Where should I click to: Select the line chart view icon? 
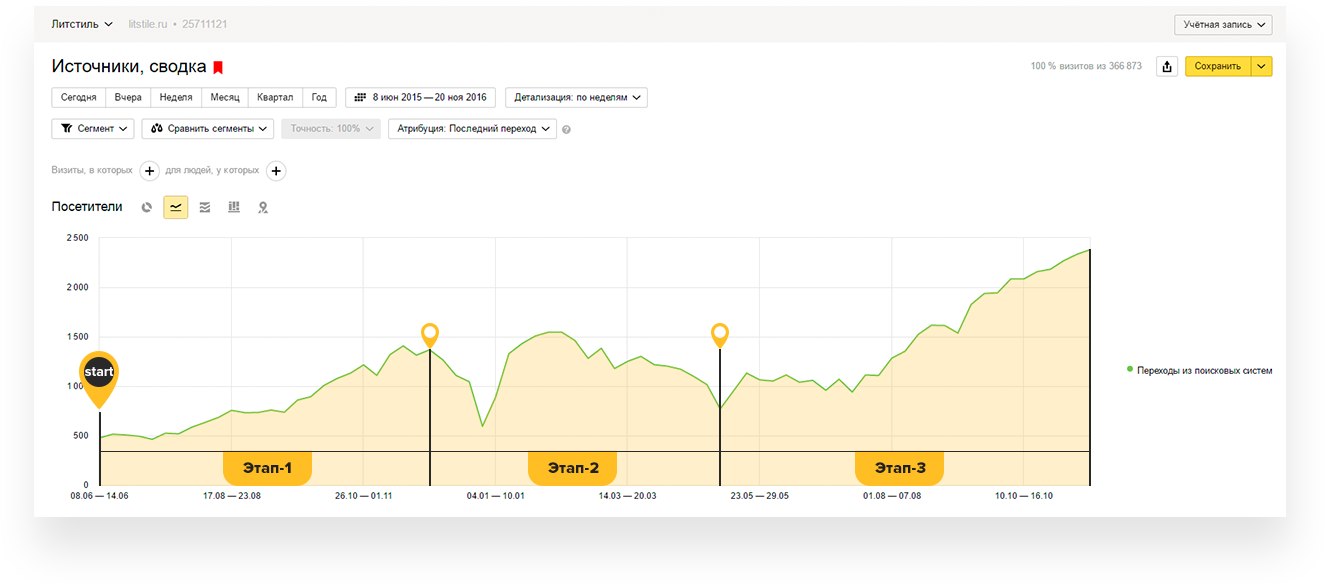(x=176, y=207)
